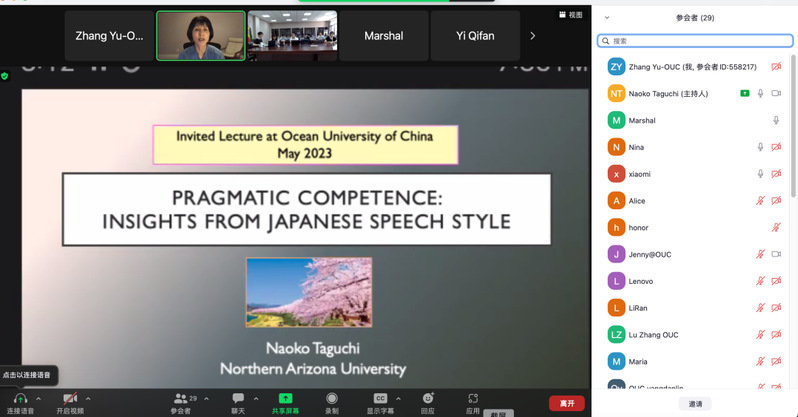Open the View menu at top
This screenshot has height=417, width=798.
pos(571,15)
